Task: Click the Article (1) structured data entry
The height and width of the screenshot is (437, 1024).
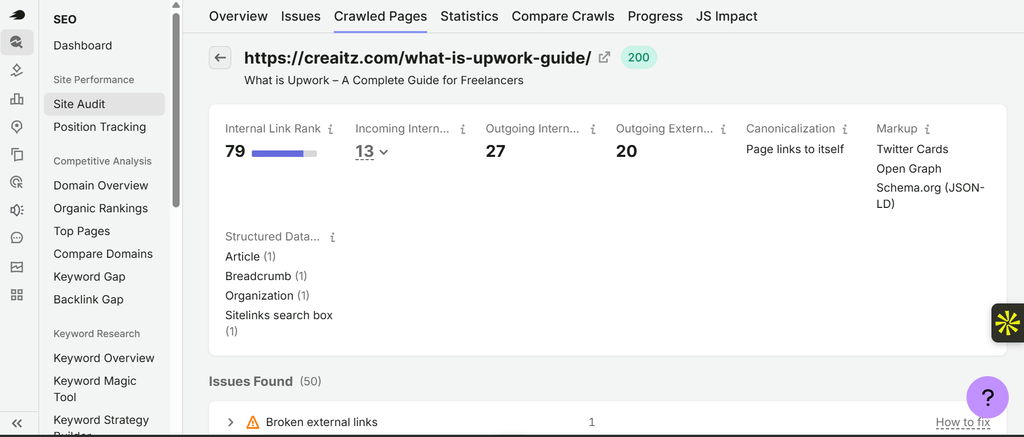Action: pos(250,257)
